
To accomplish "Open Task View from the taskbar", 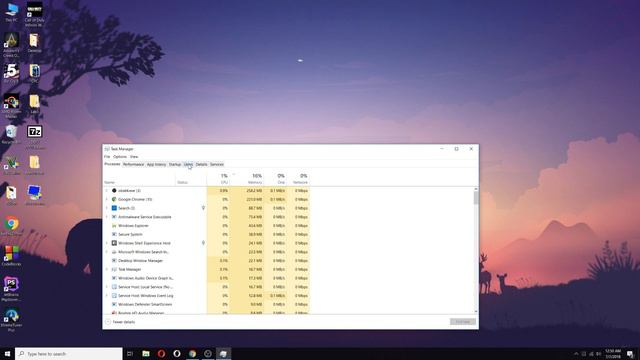I will coord(130,353).
